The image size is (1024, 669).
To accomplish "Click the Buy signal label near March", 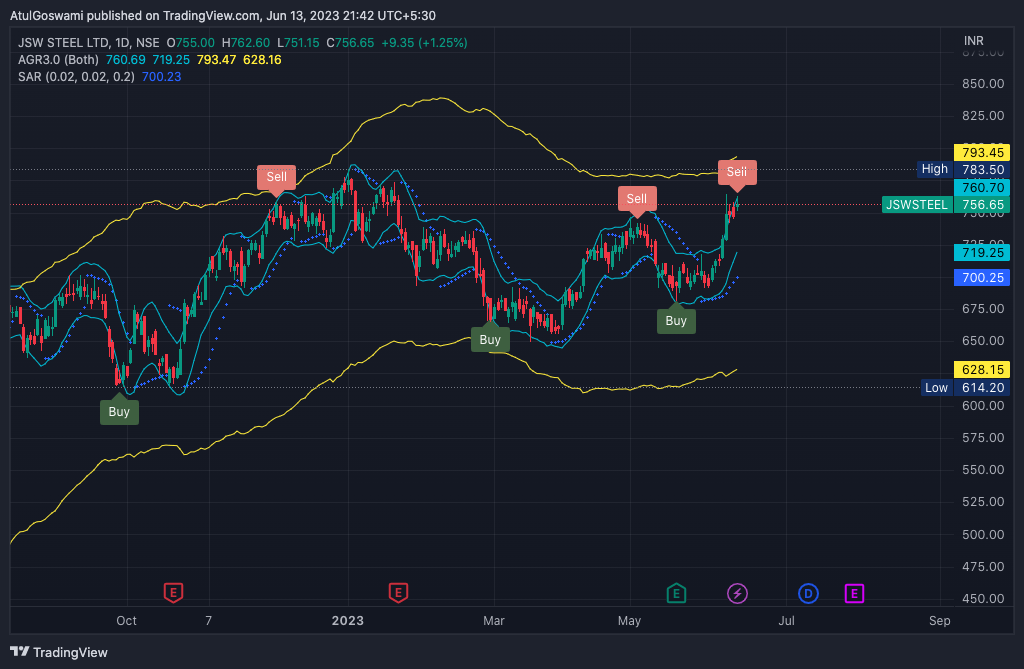I will click(490, 338).
